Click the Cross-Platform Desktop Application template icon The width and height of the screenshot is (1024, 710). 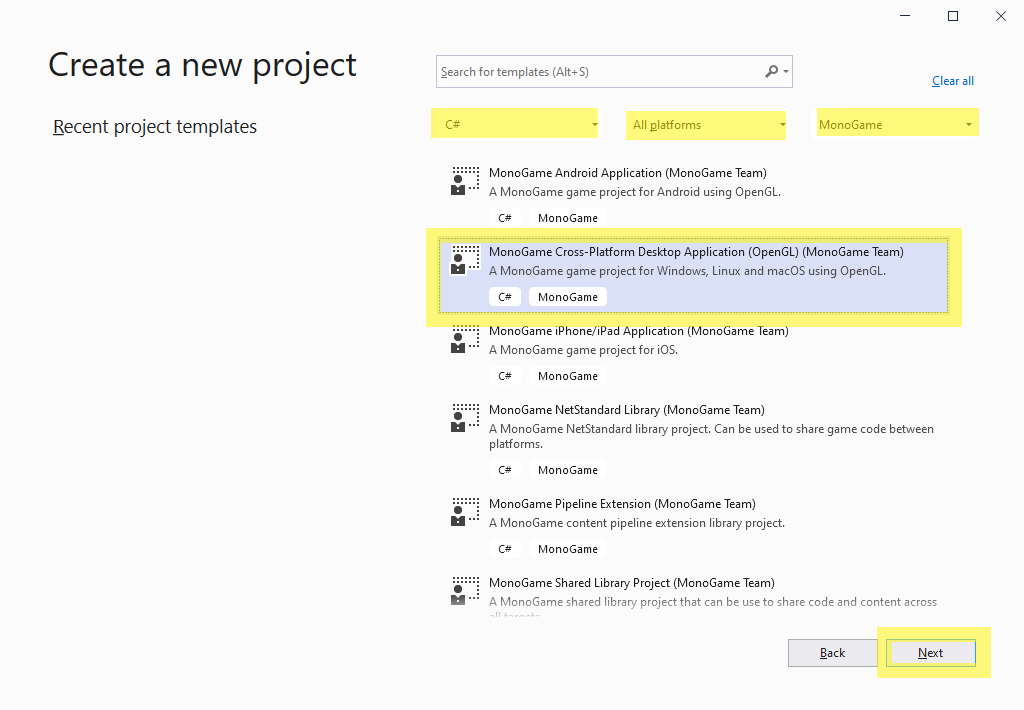pos(464,260)
